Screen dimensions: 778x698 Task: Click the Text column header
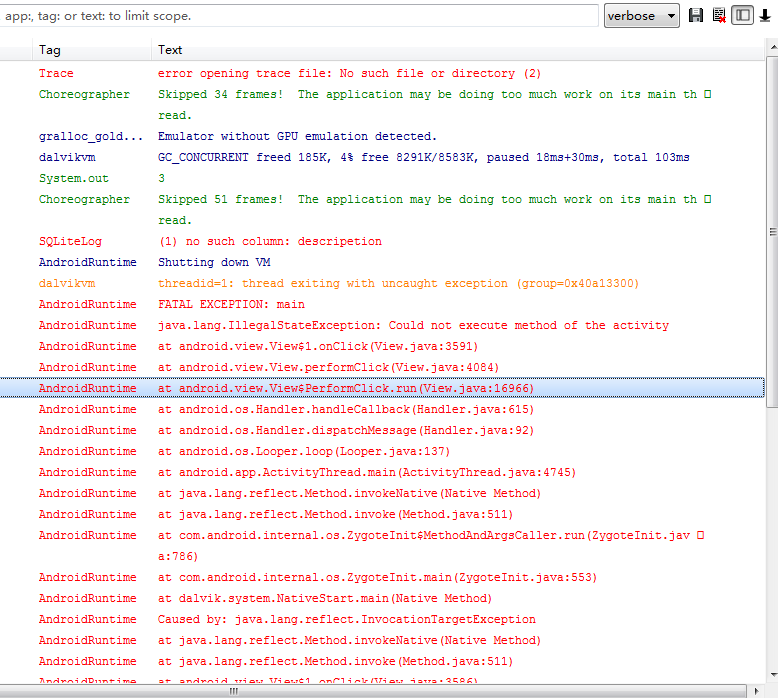pyautogui.click(x=457, y=50)
